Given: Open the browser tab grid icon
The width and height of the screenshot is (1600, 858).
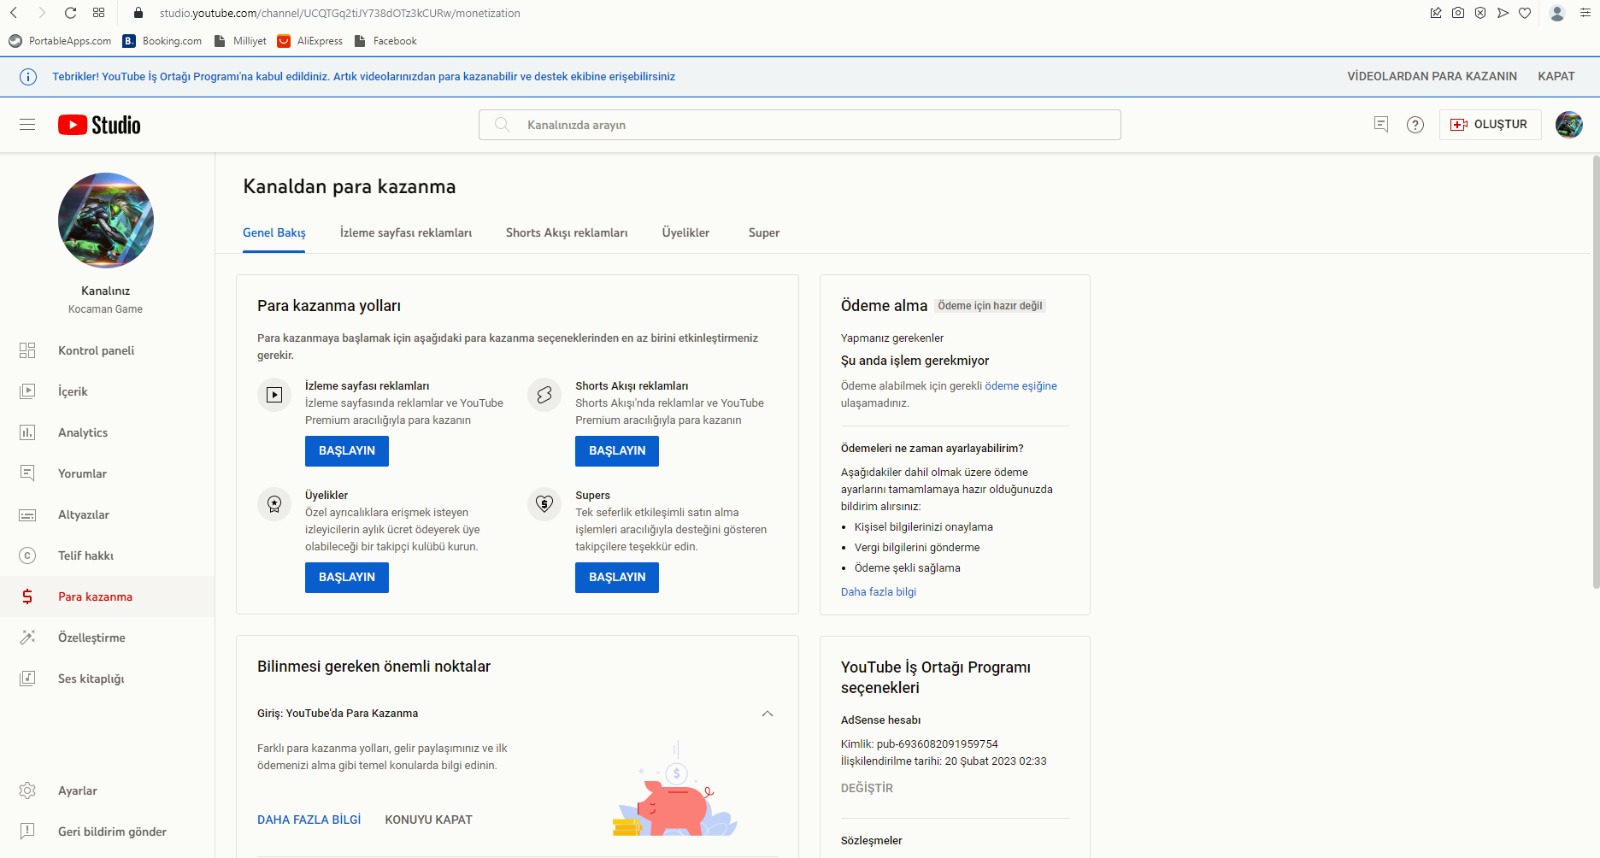Looking at the screenshot, I should [98, 13].
